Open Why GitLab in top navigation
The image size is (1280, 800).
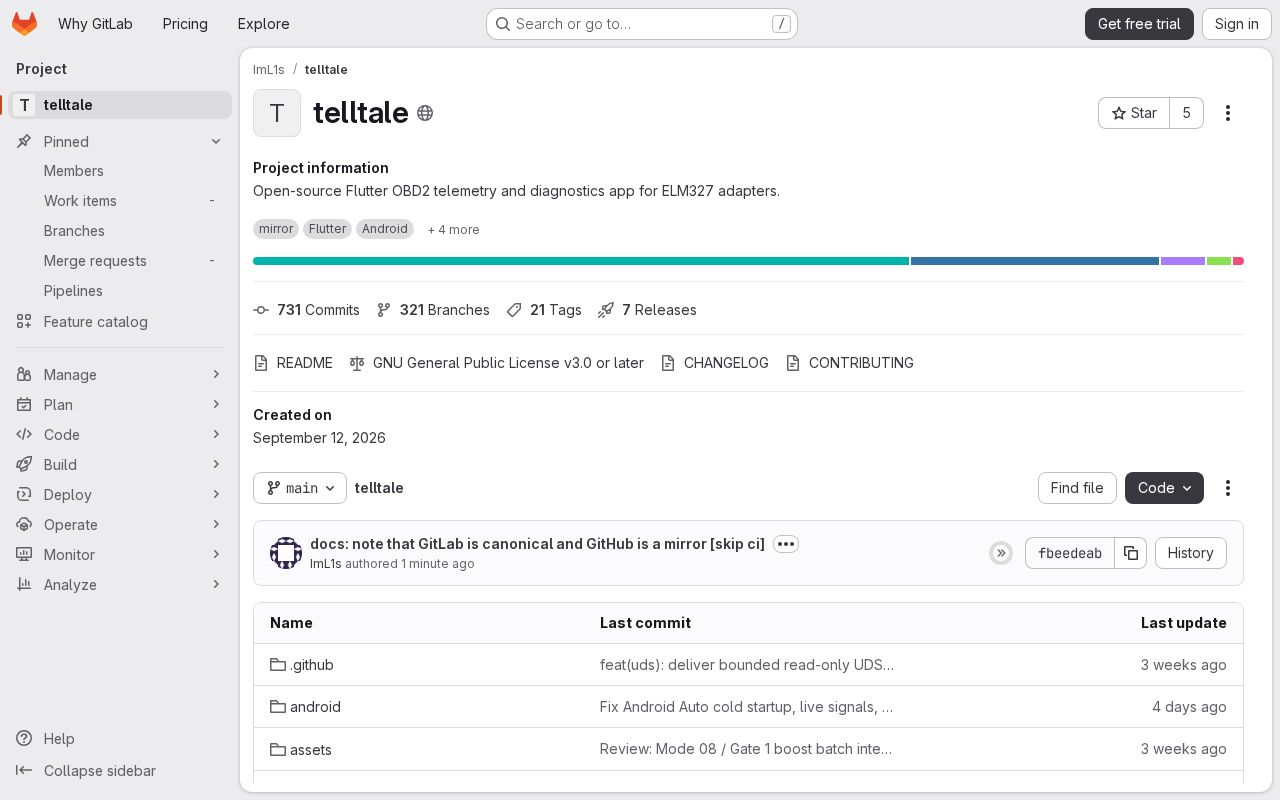pos(95,24)
